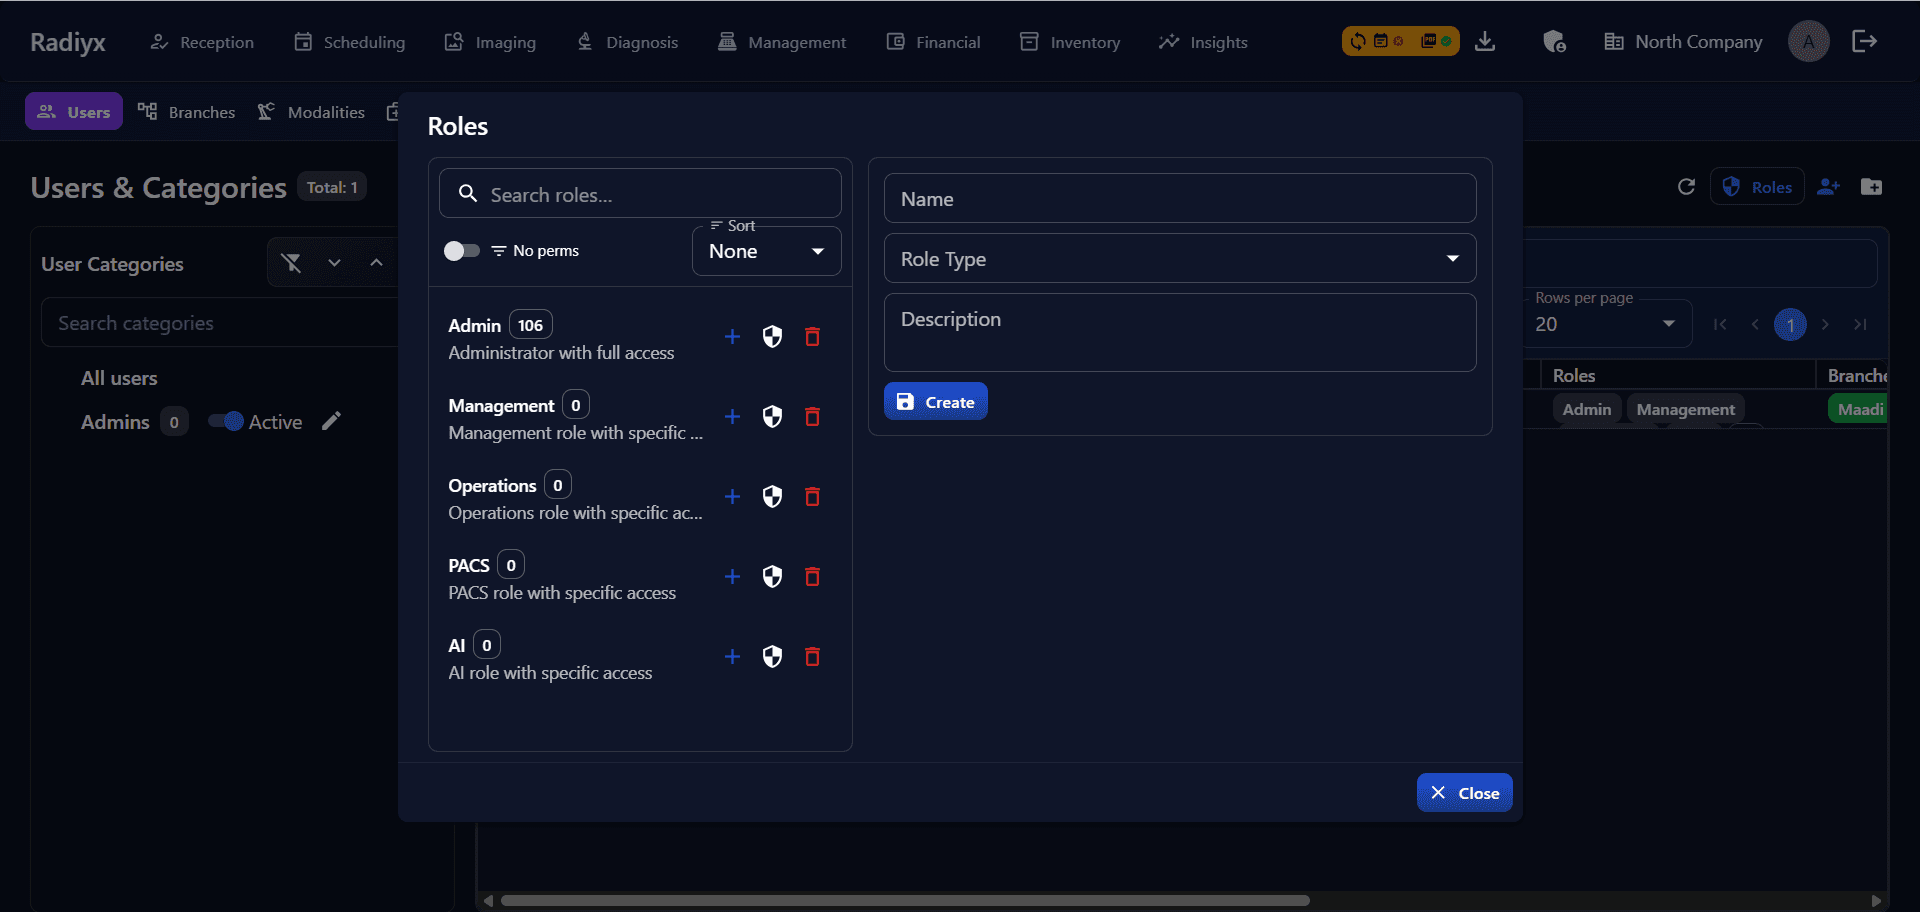Close the Roles dialog
This screenshot has height=912, width=1920.
(x=1464, y=792)
